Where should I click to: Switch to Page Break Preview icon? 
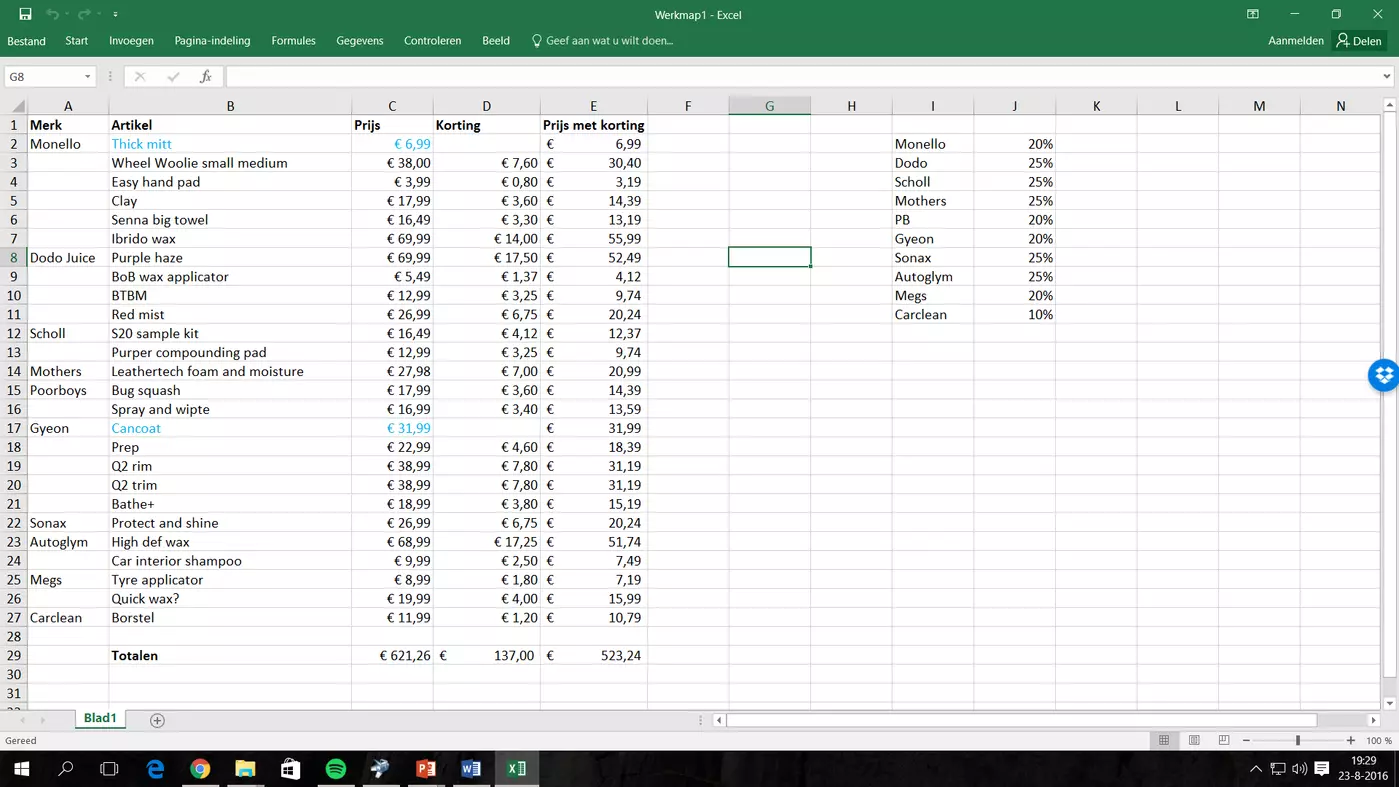[x=1223, y=740]
